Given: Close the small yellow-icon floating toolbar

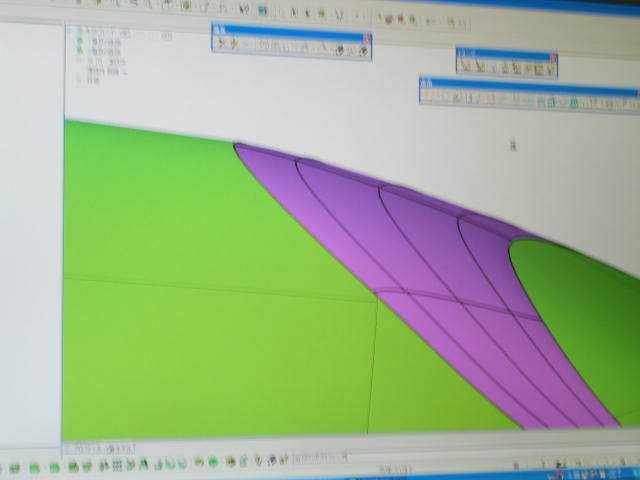Looking at the screenshot, I should [x=554, y=60].
